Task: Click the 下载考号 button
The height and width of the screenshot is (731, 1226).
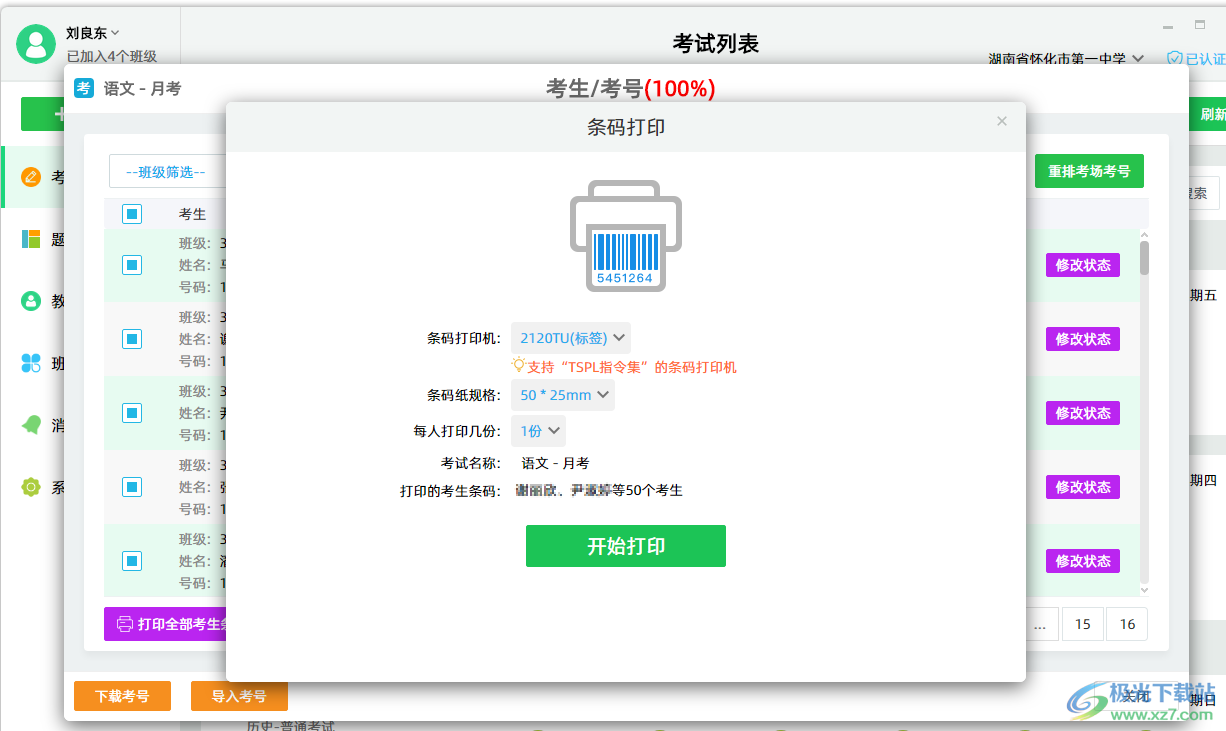Action: coord(122,696)
